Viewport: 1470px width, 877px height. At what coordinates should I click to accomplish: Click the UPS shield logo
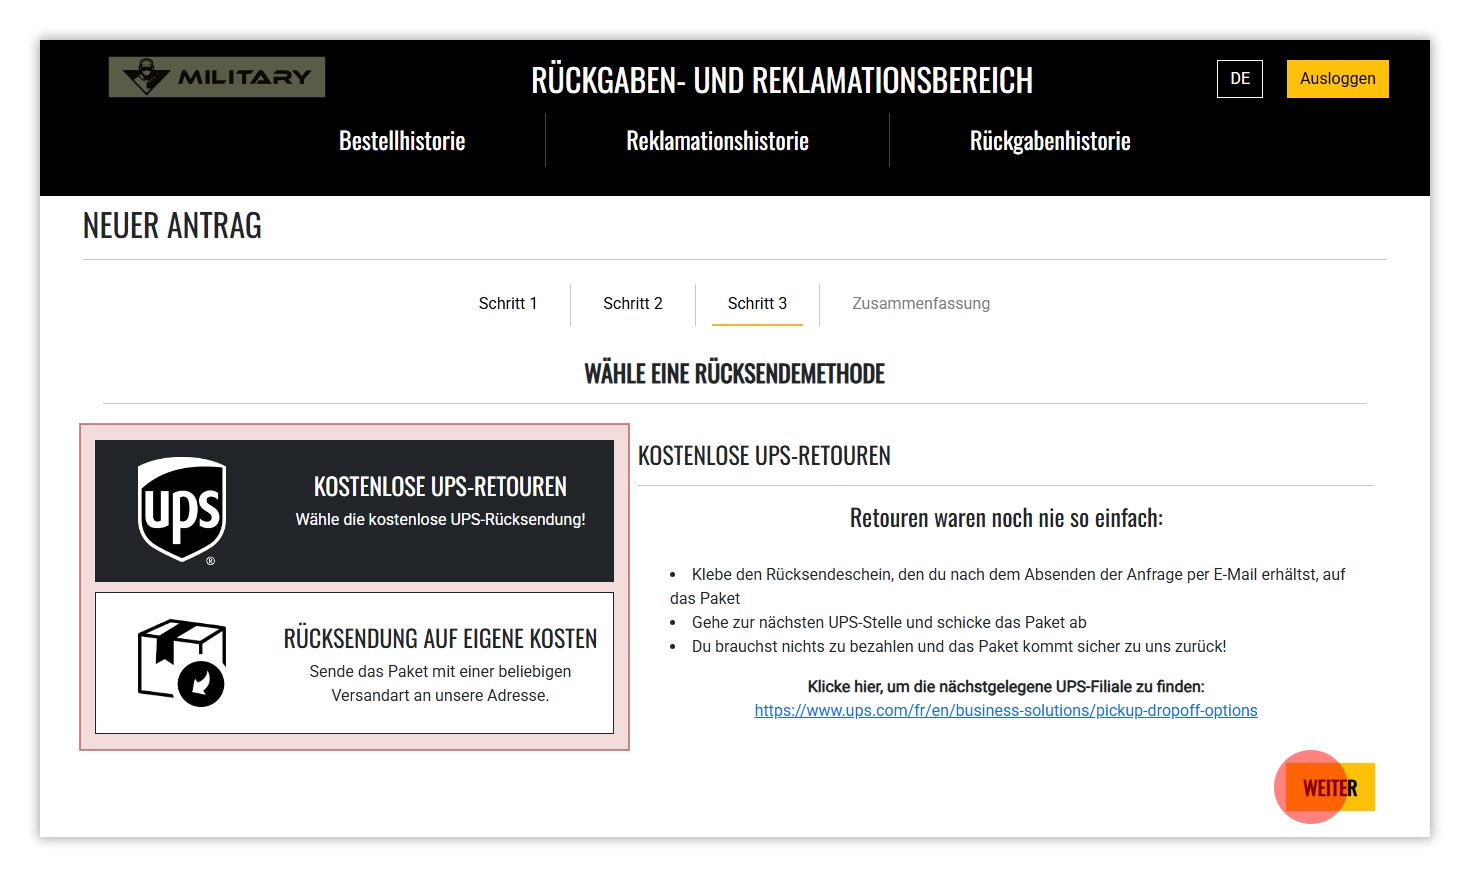(182, 511)
